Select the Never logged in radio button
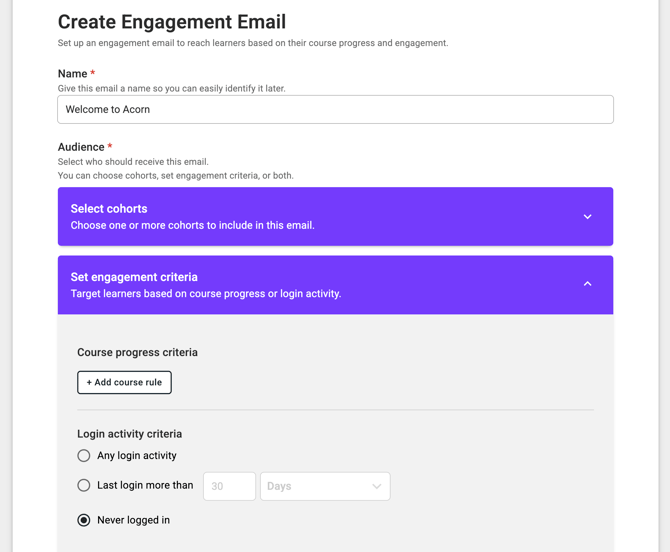670x552 pixels. click(x=84, y=520)
